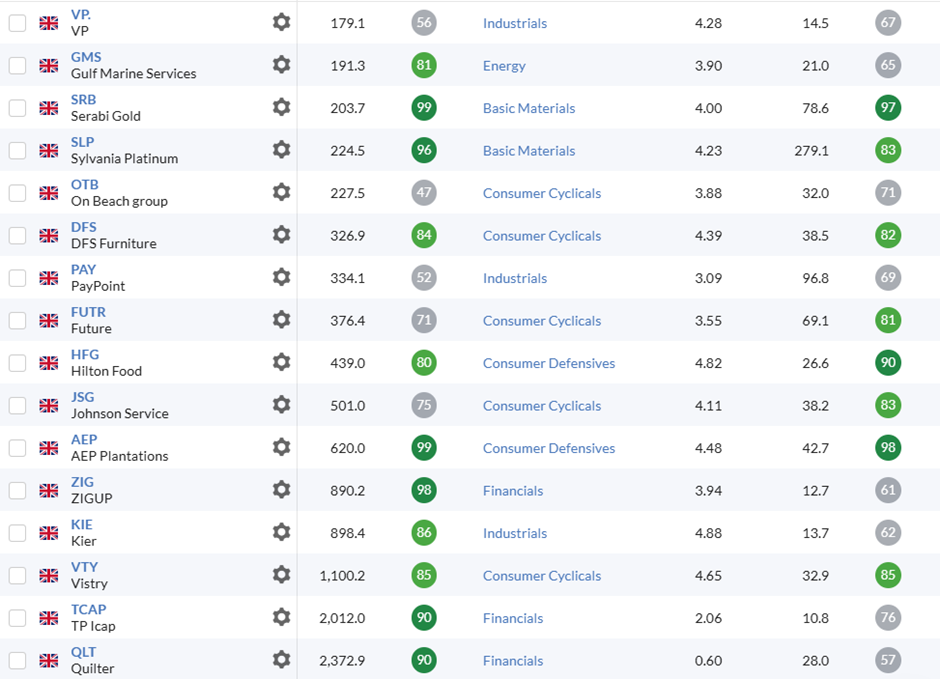Click the grey 47 rank badge for On Beach group
This screenshot has height=679, width=940.
tap(424, 193)
